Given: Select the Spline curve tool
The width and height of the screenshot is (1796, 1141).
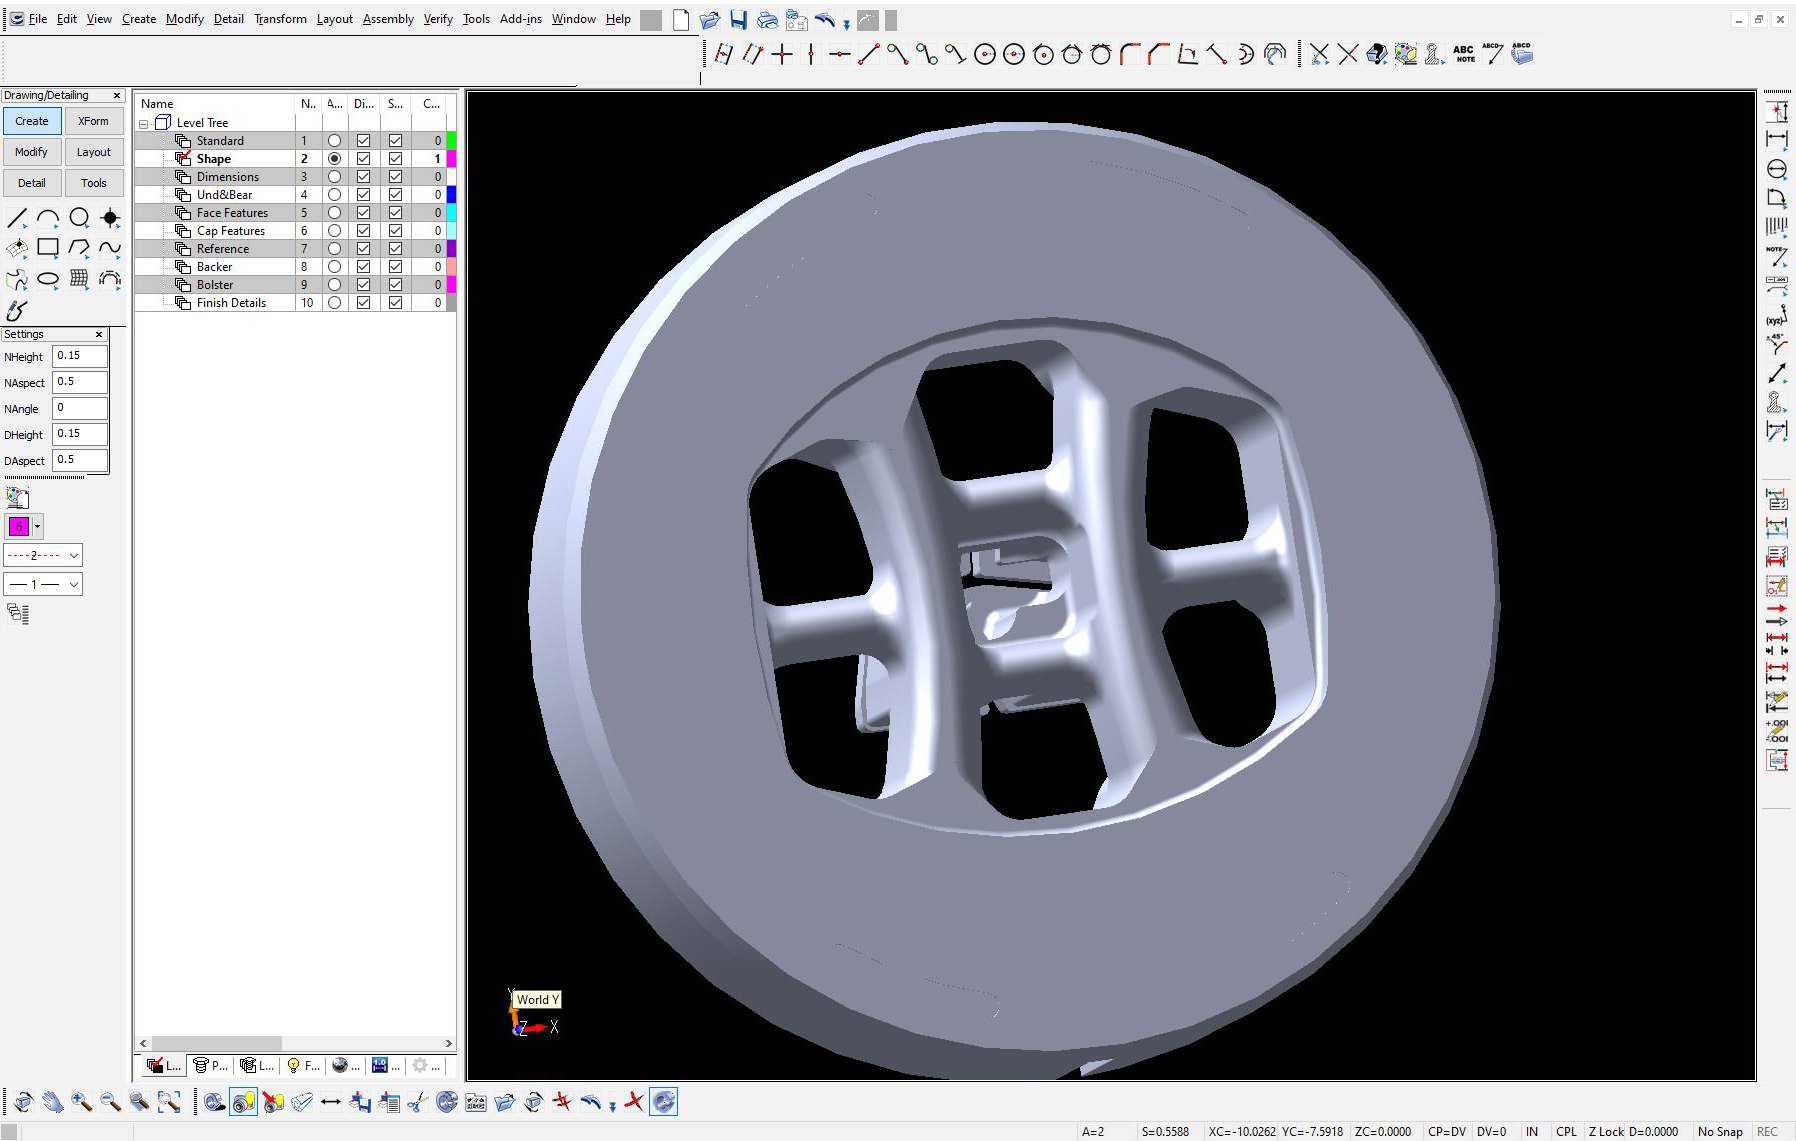Looking at the screenshot, I should click(110, 247).
